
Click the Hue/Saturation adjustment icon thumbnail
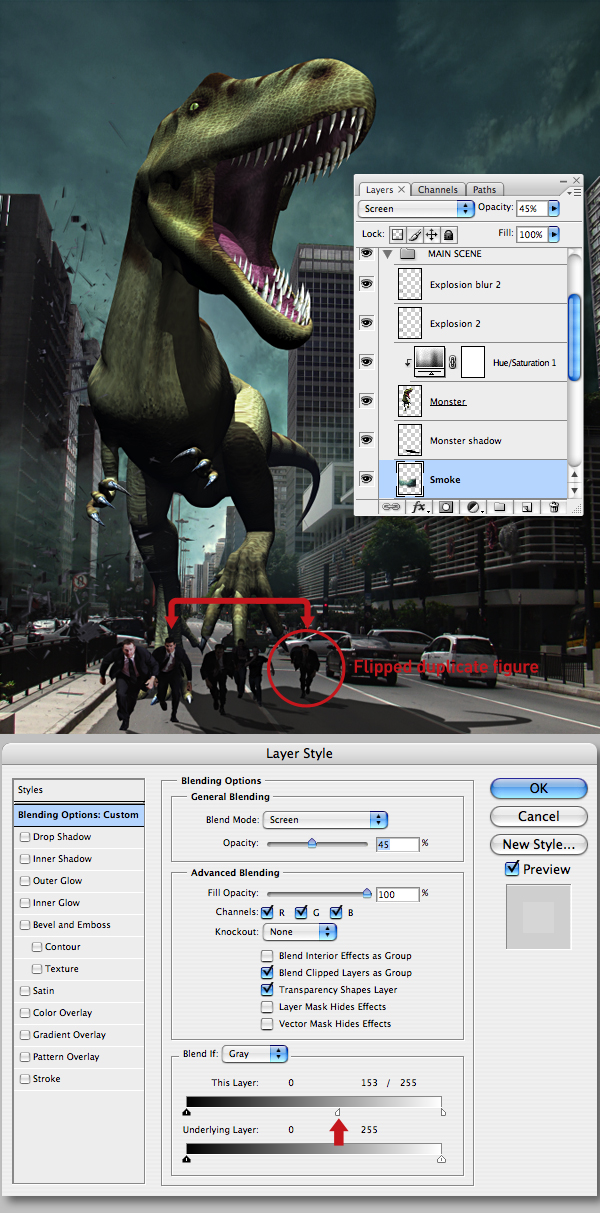click(x=429, y=362)
